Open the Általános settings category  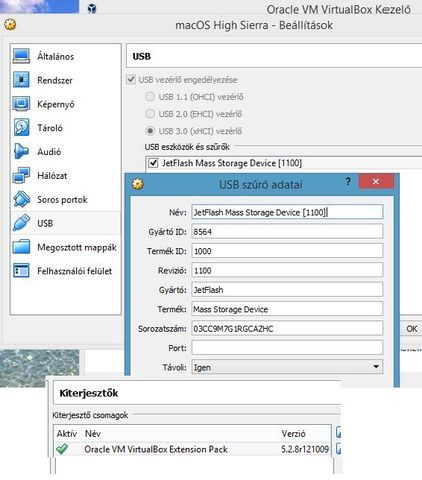pos(66,56)
